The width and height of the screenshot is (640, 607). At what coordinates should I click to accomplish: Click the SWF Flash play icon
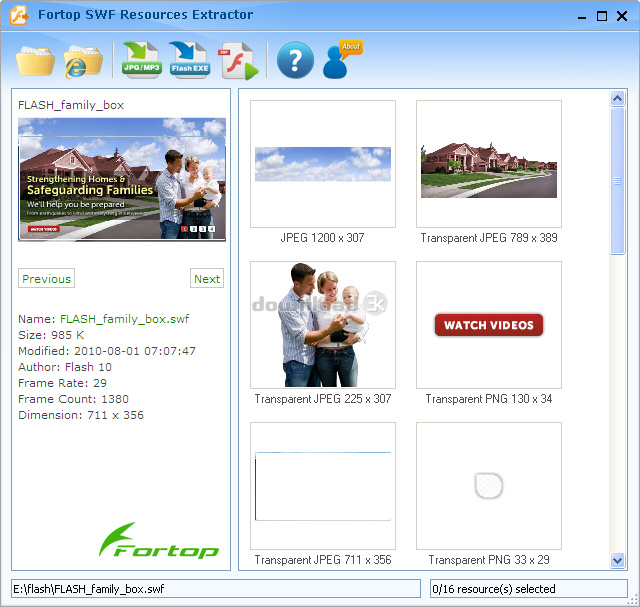pyautogui.click(x=239, y=61)
